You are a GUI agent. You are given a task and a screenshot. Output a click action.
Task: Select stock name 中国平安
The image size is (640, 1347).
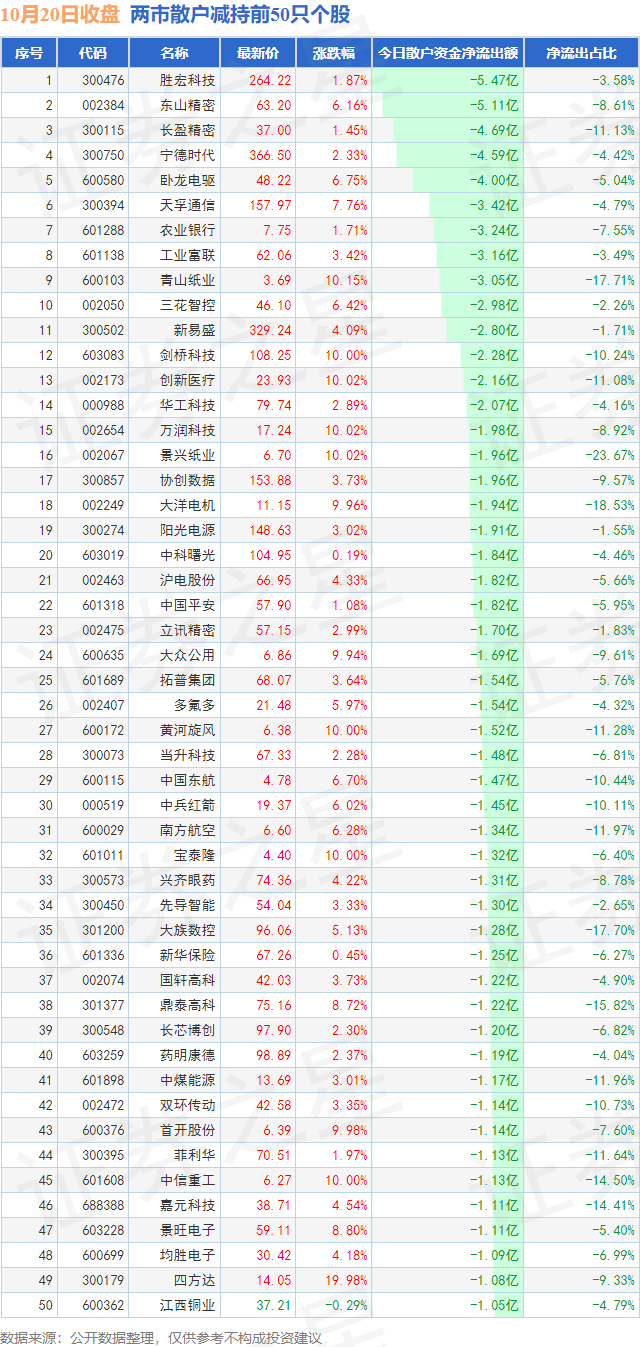pos(187,605)
